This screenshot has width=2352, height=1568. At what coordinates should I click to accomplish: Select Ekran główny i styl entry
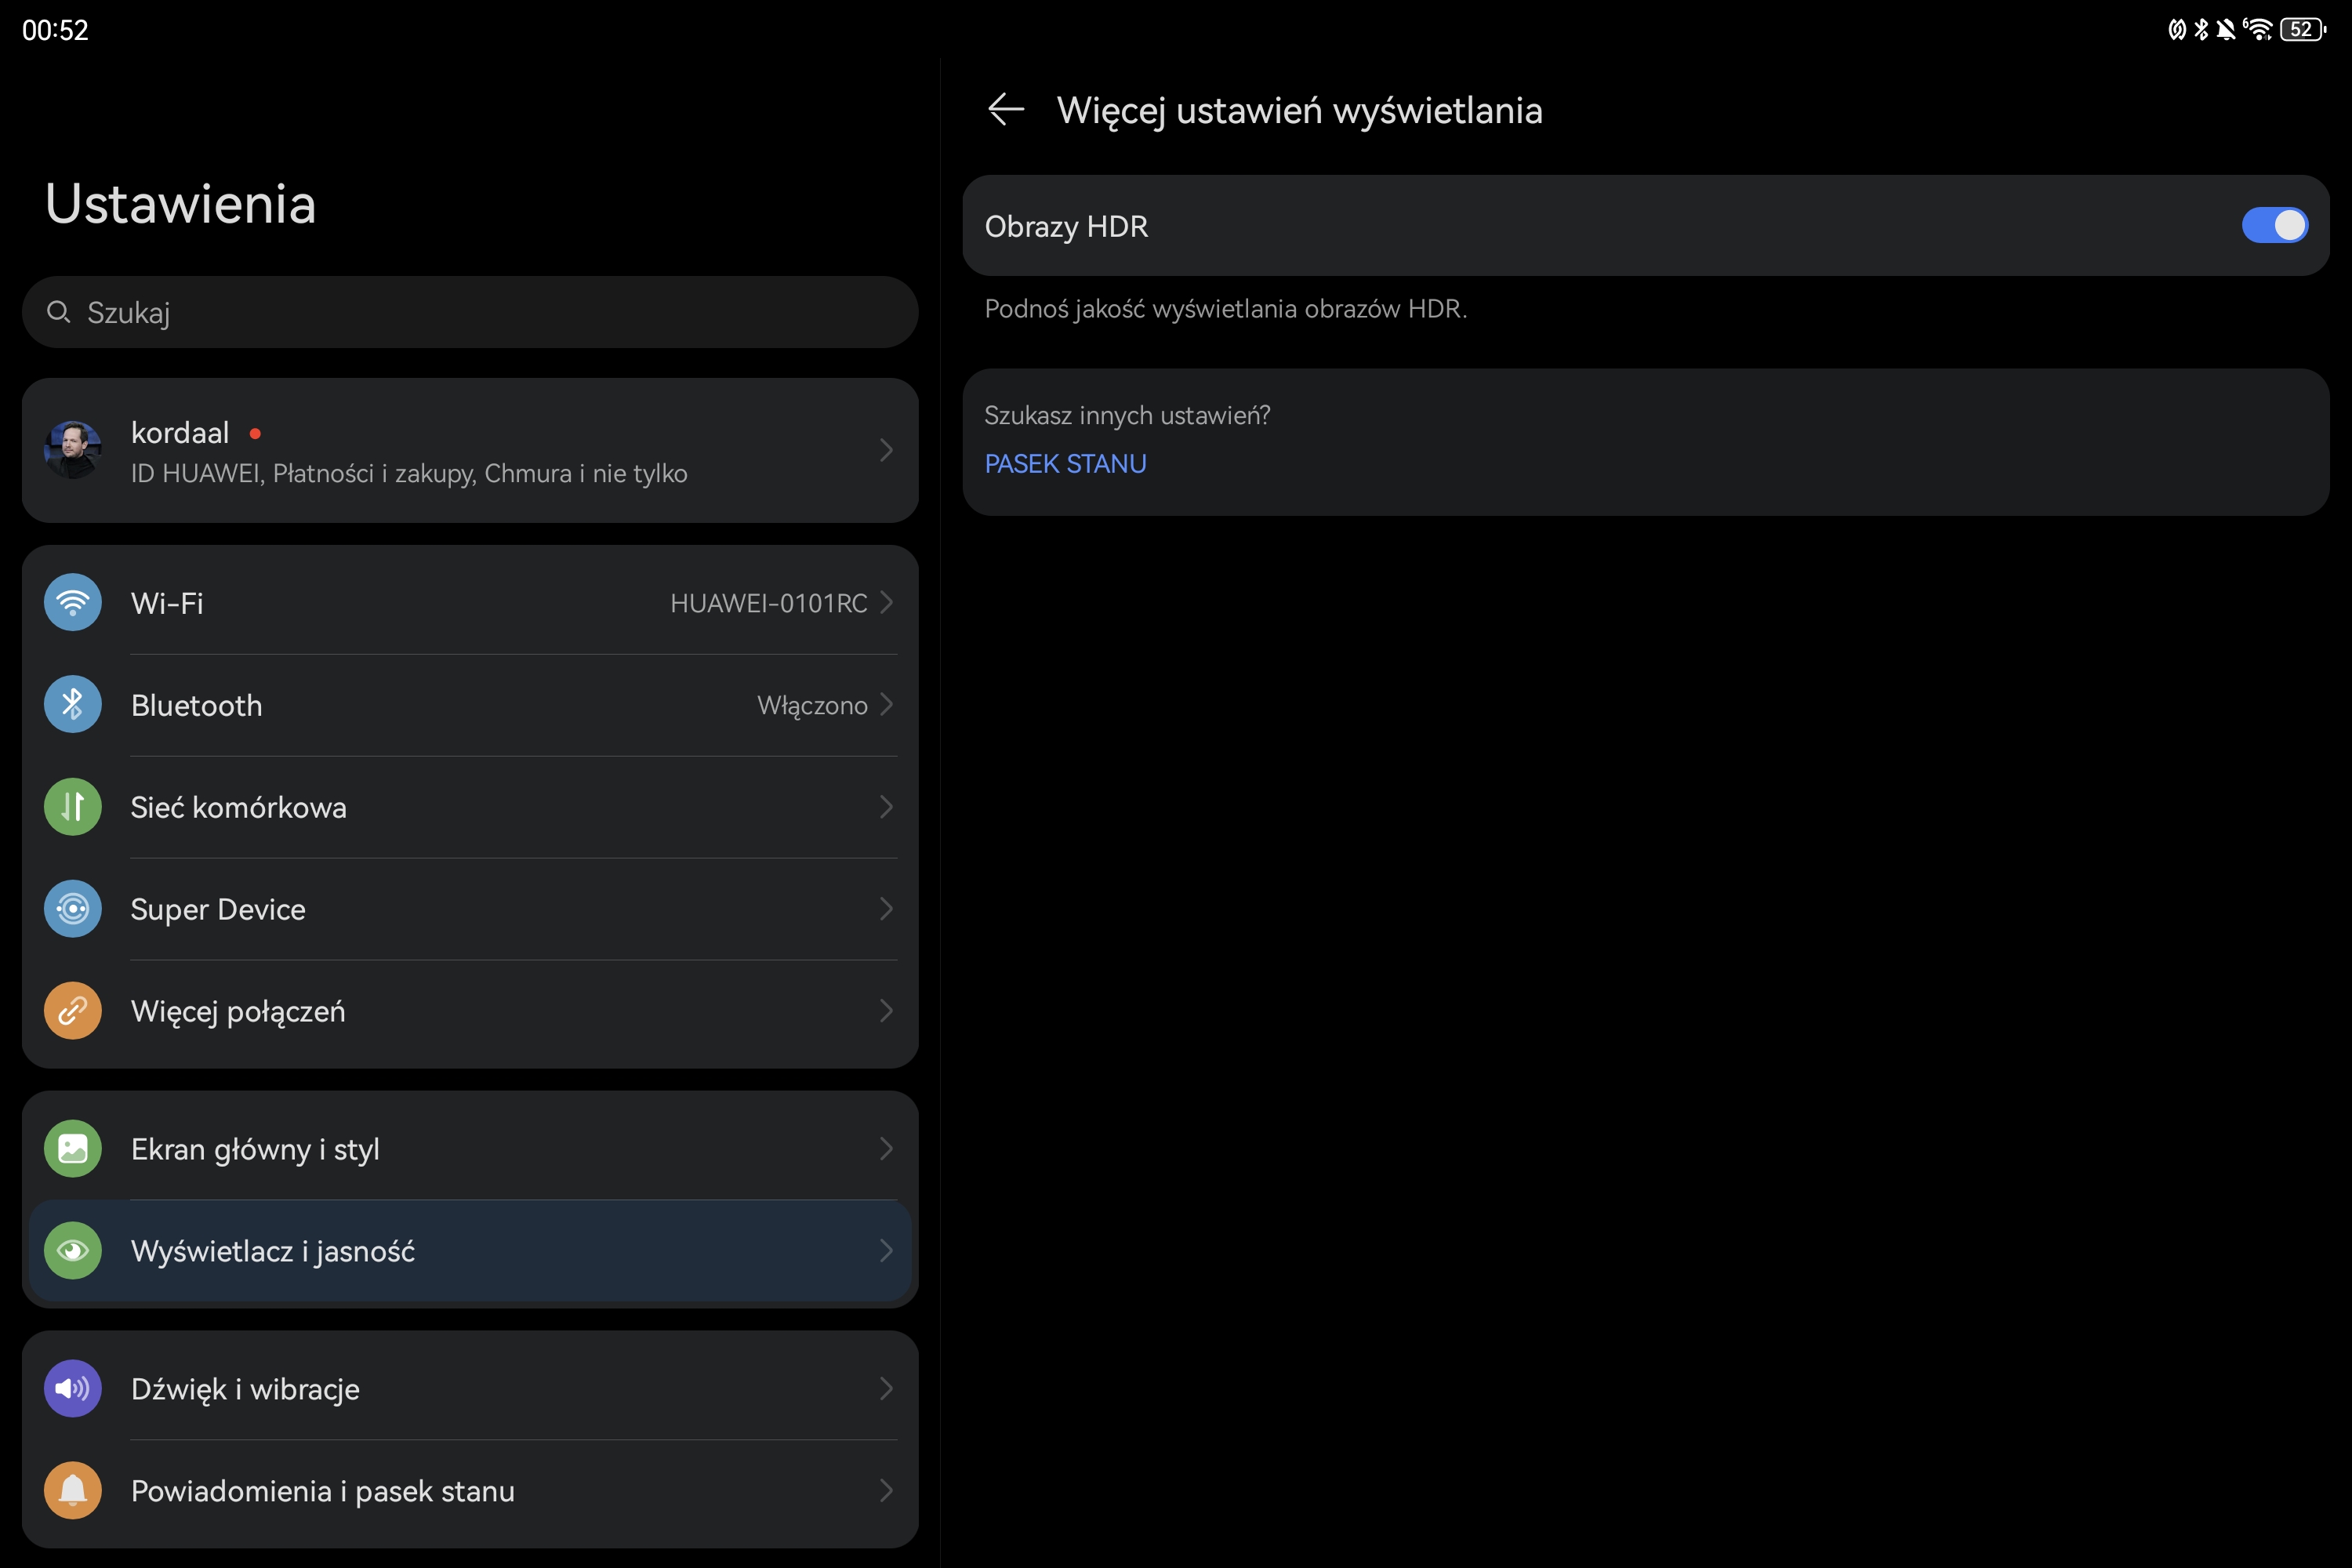point(470,1148)
